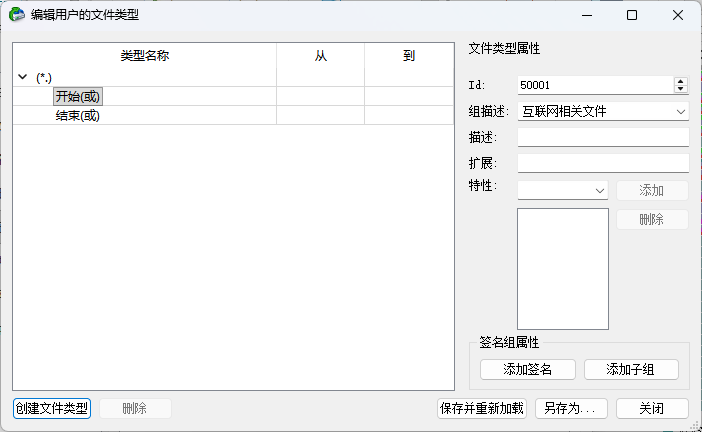This screenshot has height=432, width=702.
Task: Decrease Id value with down spinner arrow
Action: [x=681, y=89]
